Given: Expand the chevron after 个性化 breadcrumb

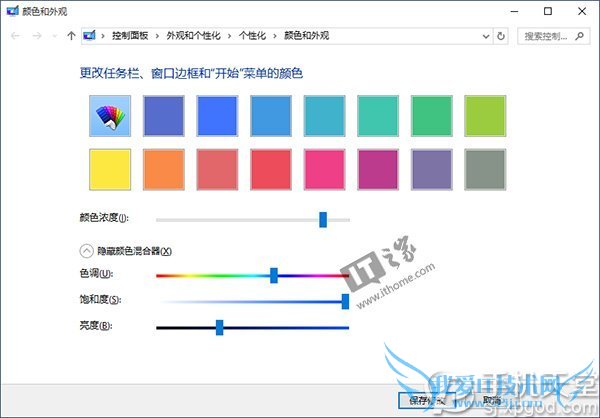Looking at the screenshot, I should coord(275,36).
